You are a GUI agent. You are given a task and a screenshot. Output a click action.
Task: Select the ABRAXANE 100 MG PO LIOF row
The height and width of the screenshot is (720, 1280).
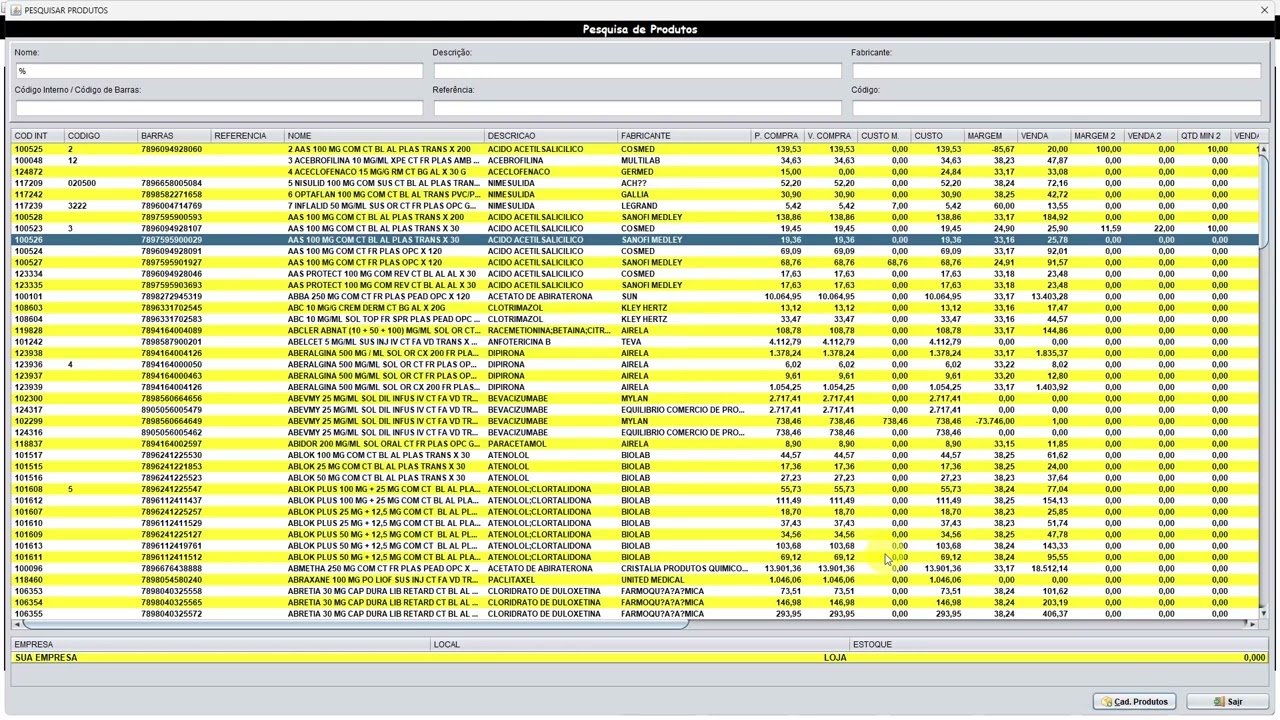click(635, 580)
